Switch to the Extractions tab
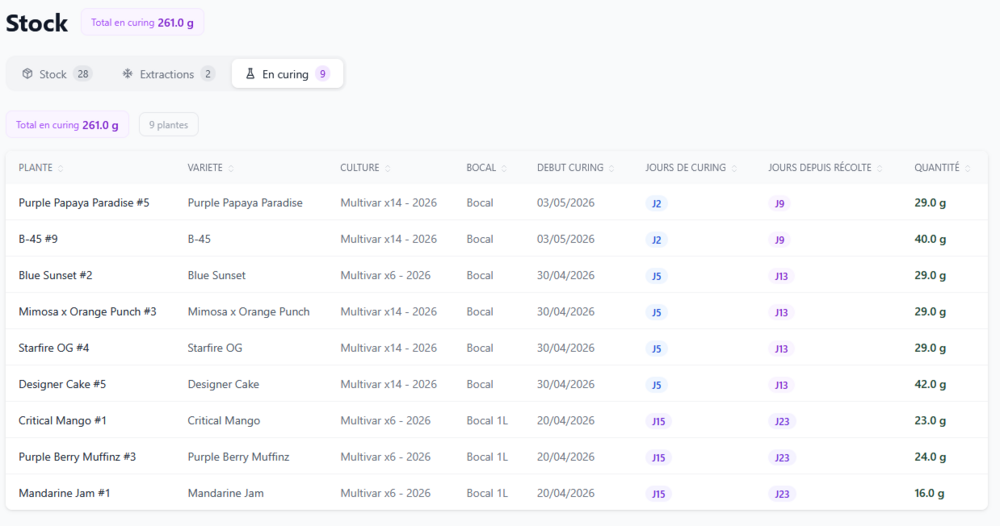 point(168,74)
